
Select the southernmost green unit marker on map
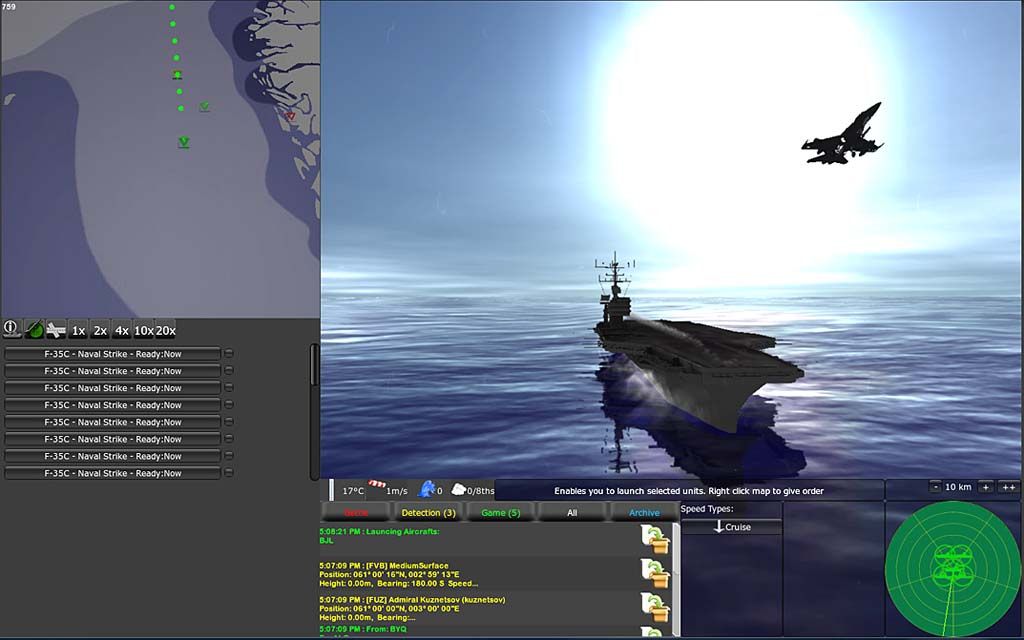(x=184, y=142)
